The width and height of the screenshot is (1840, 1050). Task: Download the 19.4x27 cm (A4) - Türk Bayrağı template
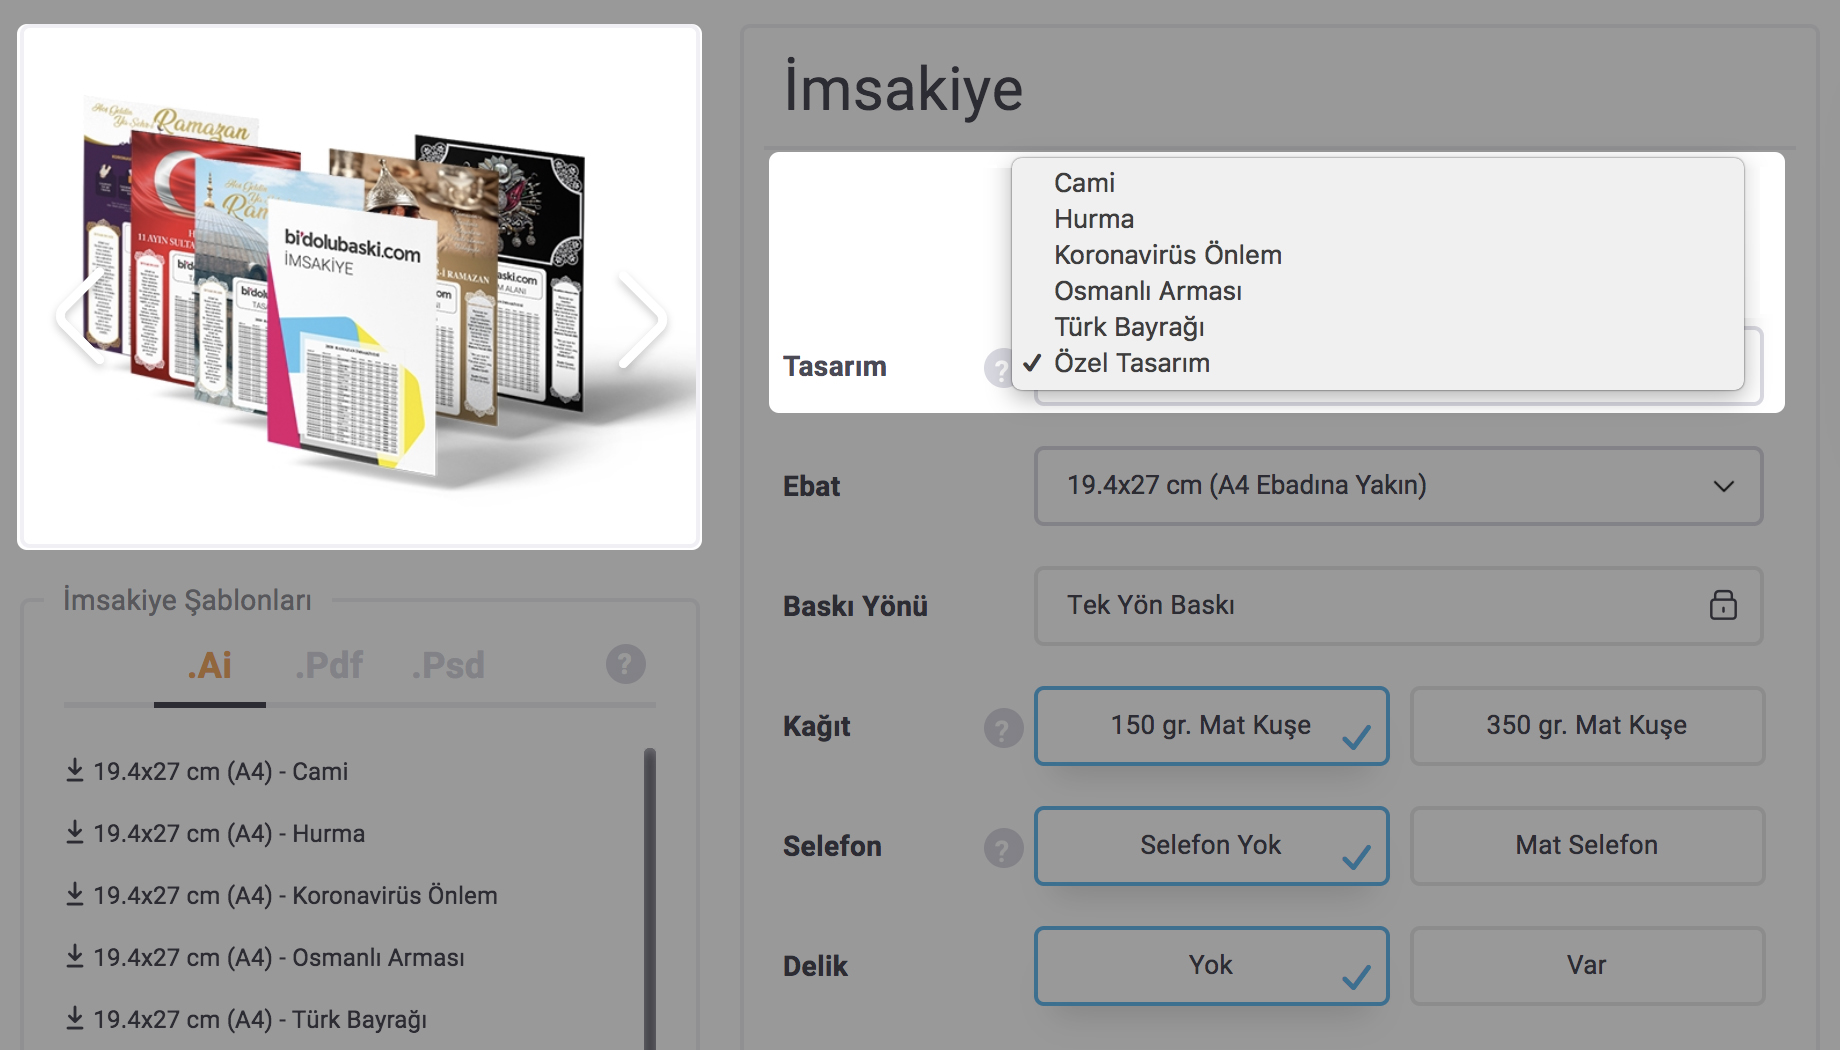(246, 1019)
